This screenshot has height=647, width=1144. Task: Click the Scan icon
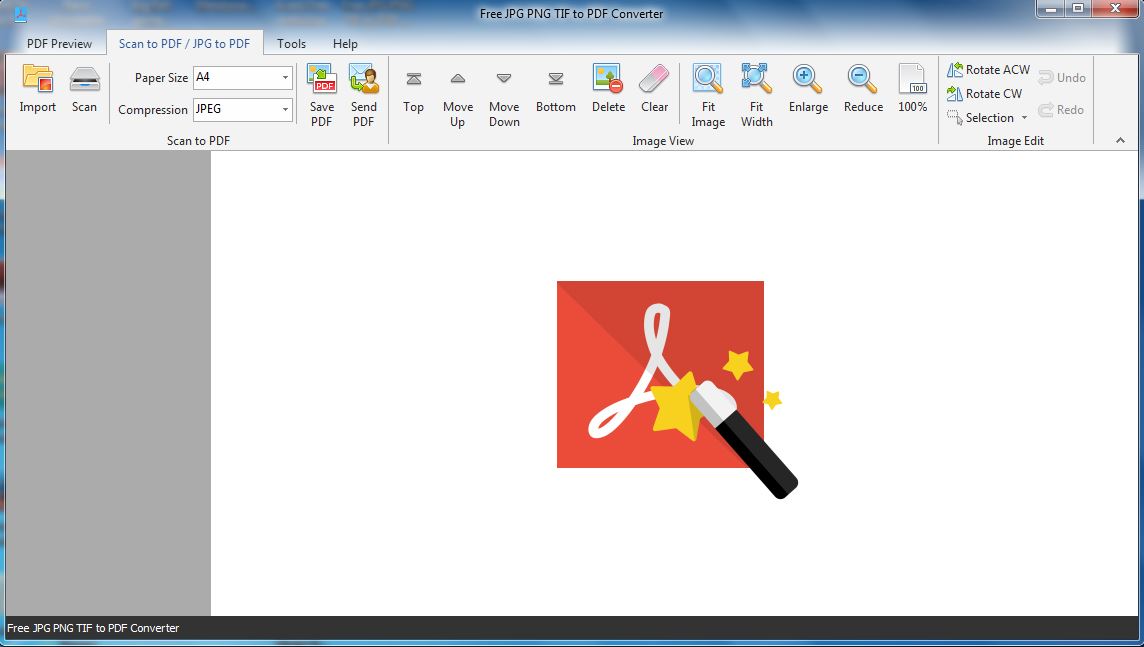point(84,90)
